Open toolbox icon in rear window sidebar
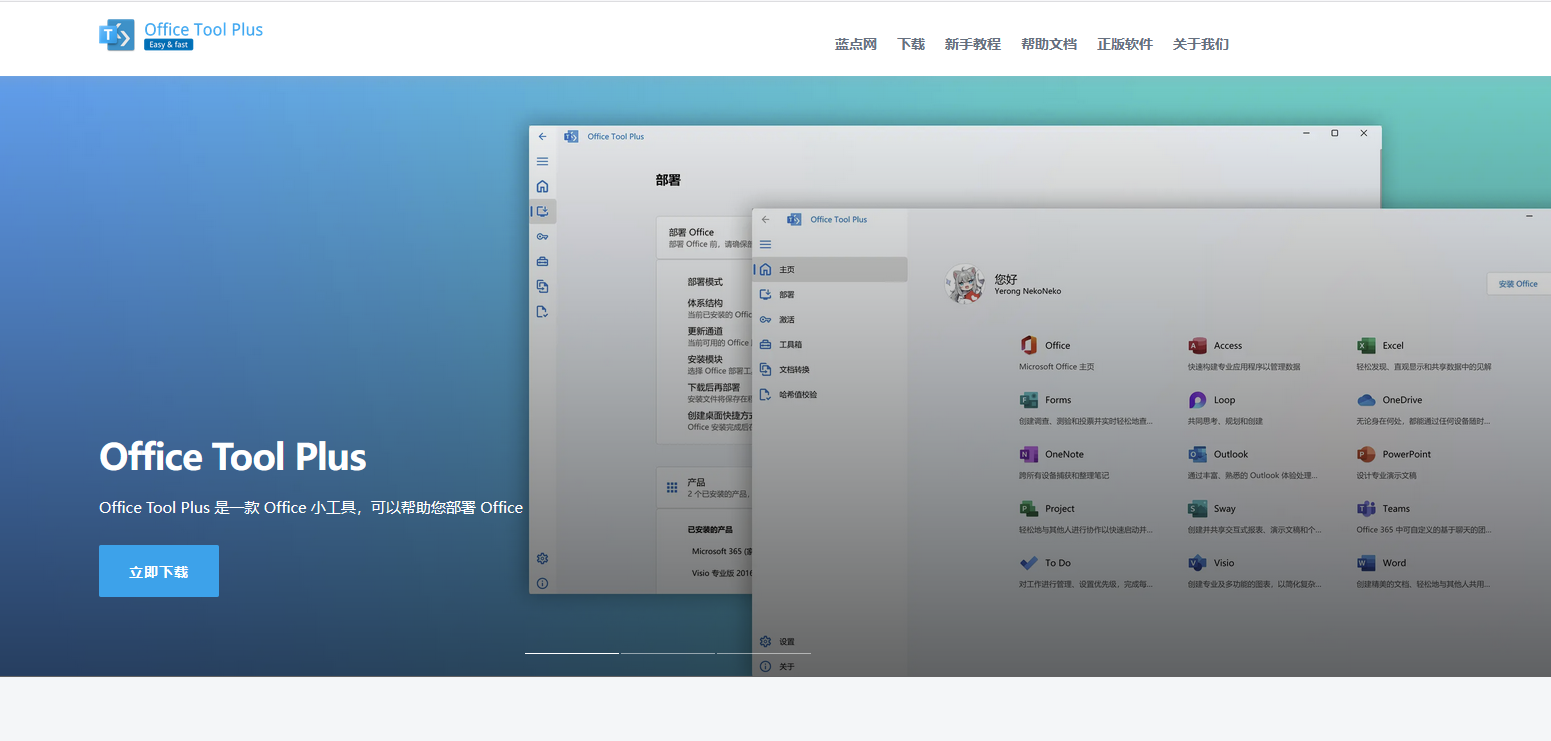This screenshot has width=1551, height=741. coord(542,262)
